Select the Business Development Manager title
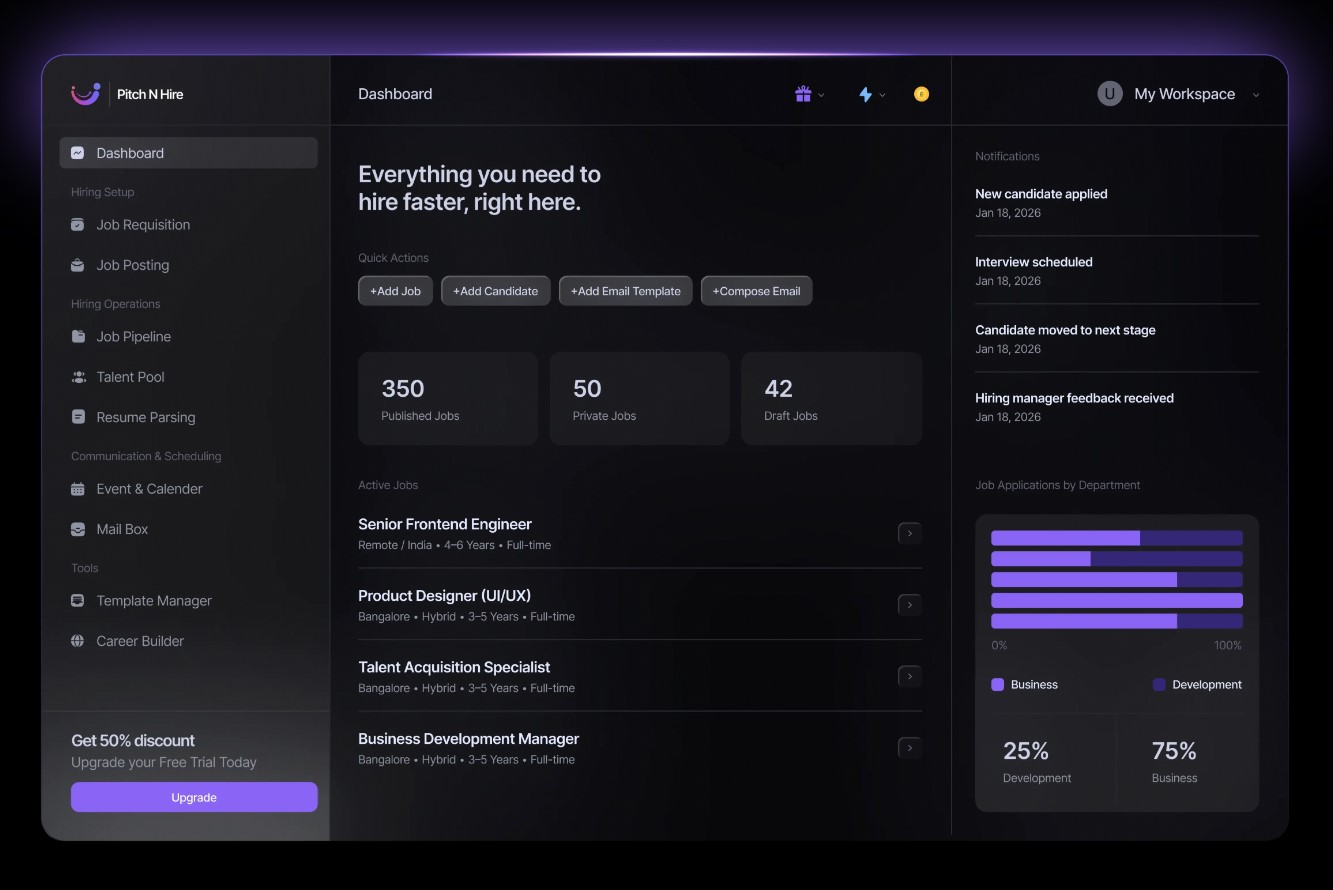 469,739
